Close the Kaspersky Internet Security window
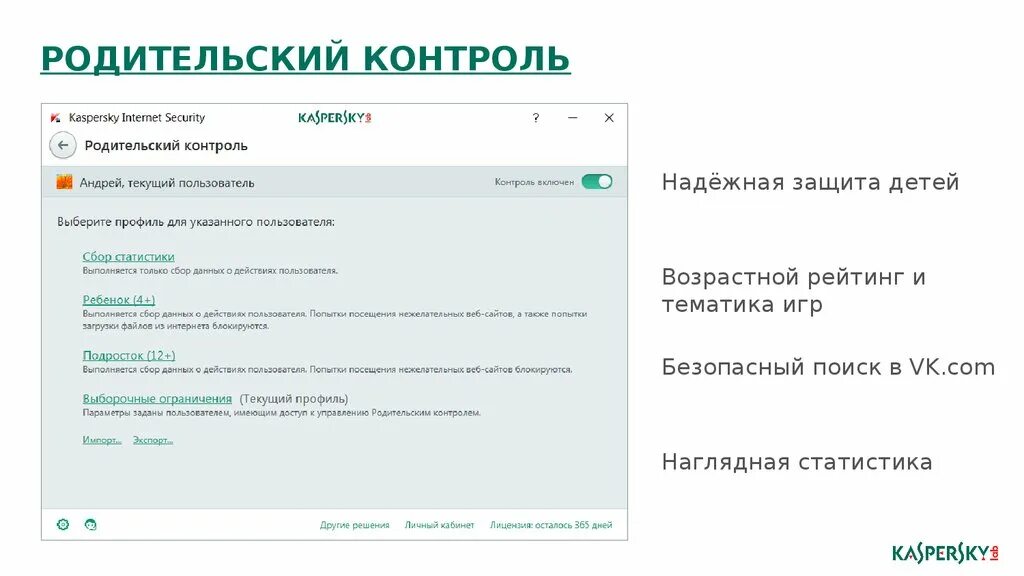This screenshot has width=1024, height=576. (x=609, y=118)
